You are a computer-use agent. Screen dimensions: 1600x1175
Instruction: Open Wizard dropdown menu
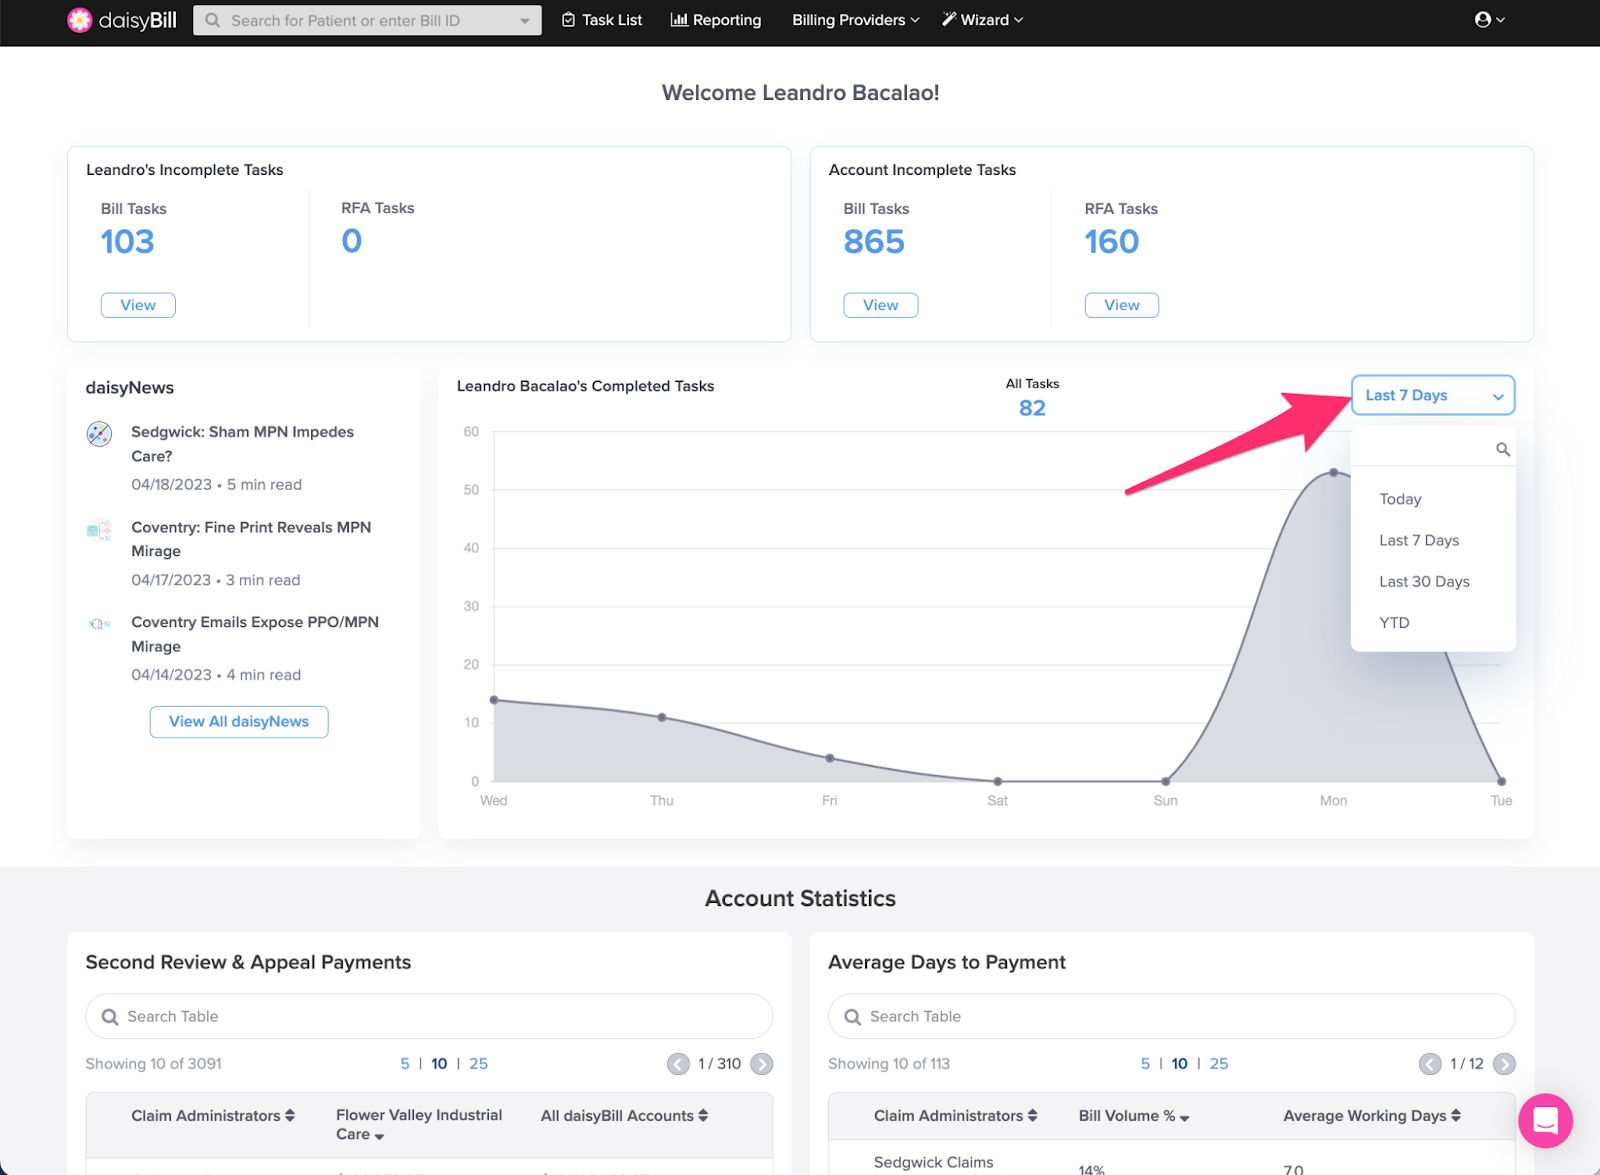tap(982, 20)
